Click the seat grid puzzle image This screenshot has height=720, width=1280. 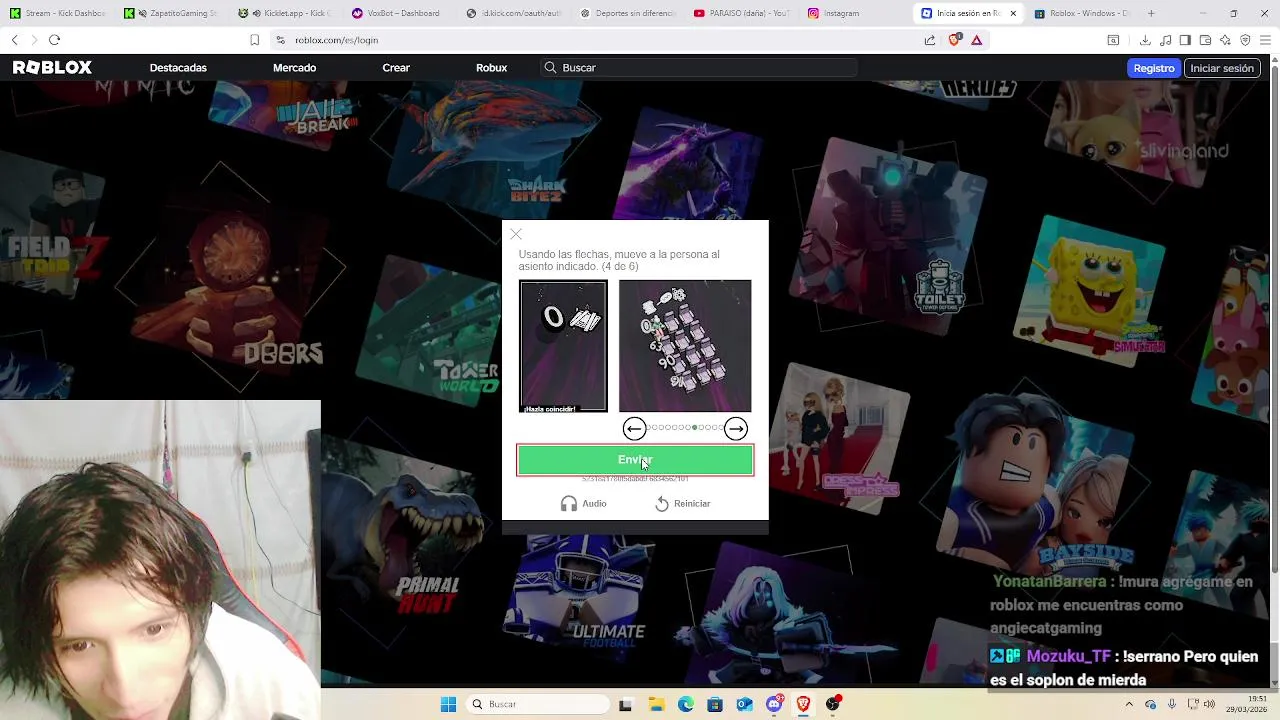click(x=685, y=346)
